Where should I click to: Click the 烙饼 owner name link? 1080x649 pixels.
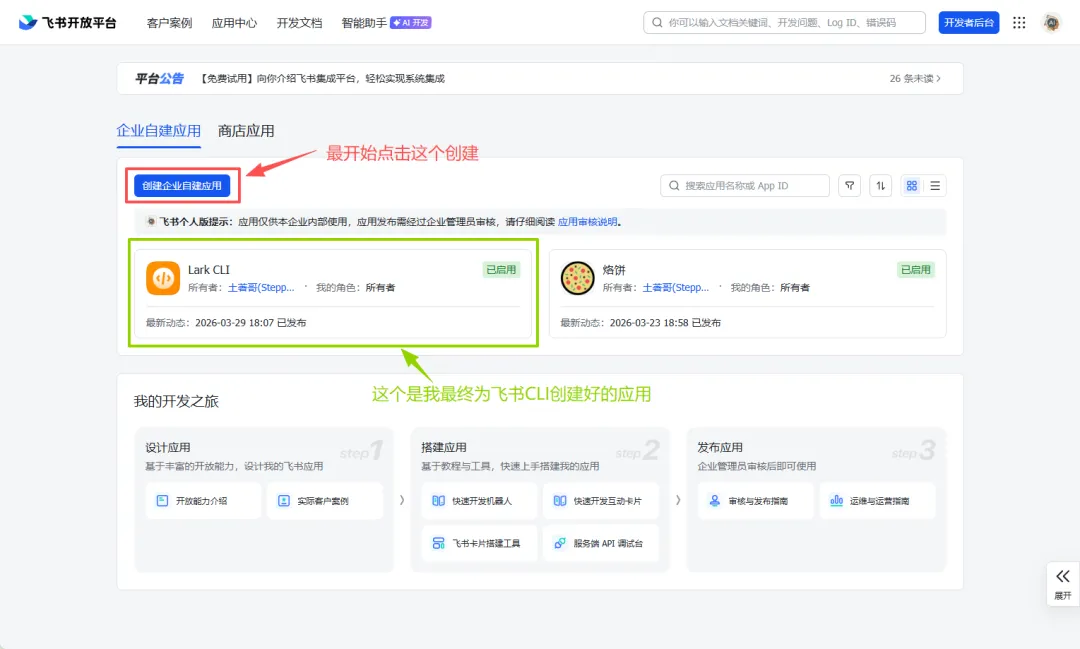point(676,287)
